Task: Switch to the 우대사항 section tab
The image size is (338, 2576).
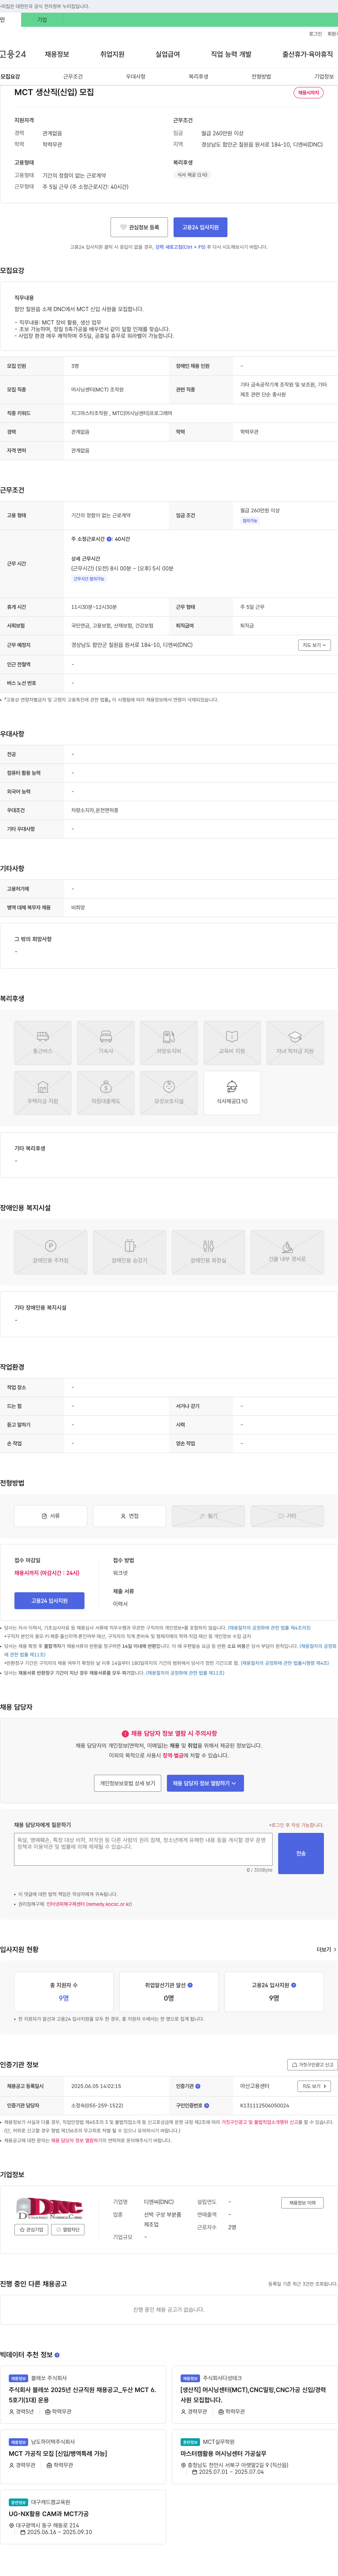Action: click(136, 76)
